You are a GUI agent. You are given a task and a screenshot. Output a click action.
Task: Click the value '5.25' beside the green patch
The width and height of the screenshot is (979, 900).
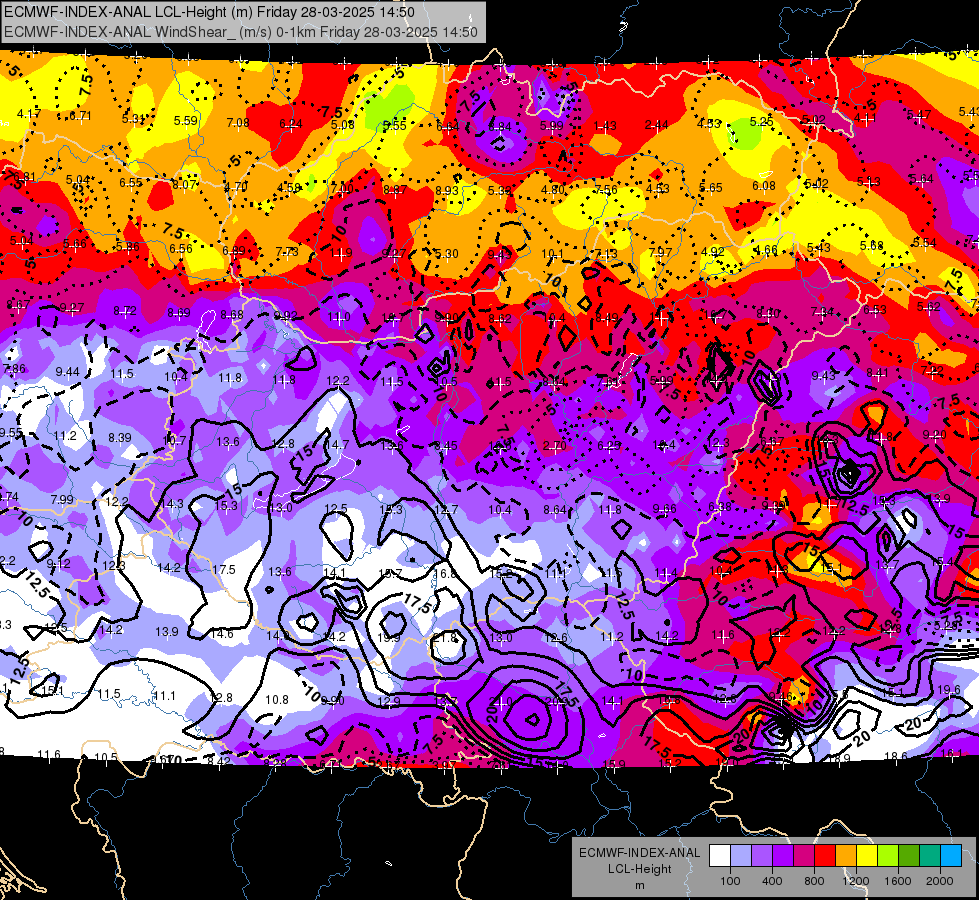[x=762, y=122]
